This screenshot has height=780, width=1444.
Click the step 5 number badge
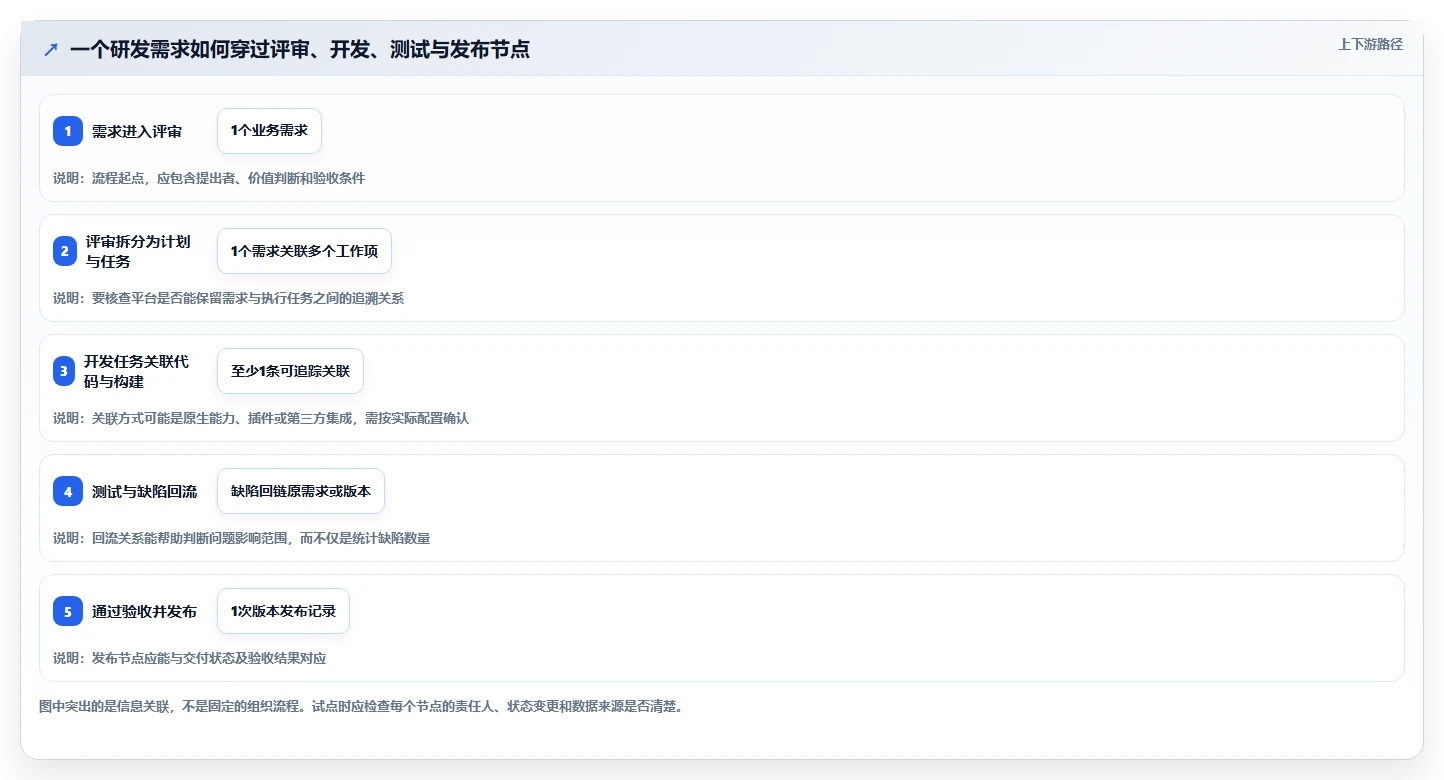[68, 611]
